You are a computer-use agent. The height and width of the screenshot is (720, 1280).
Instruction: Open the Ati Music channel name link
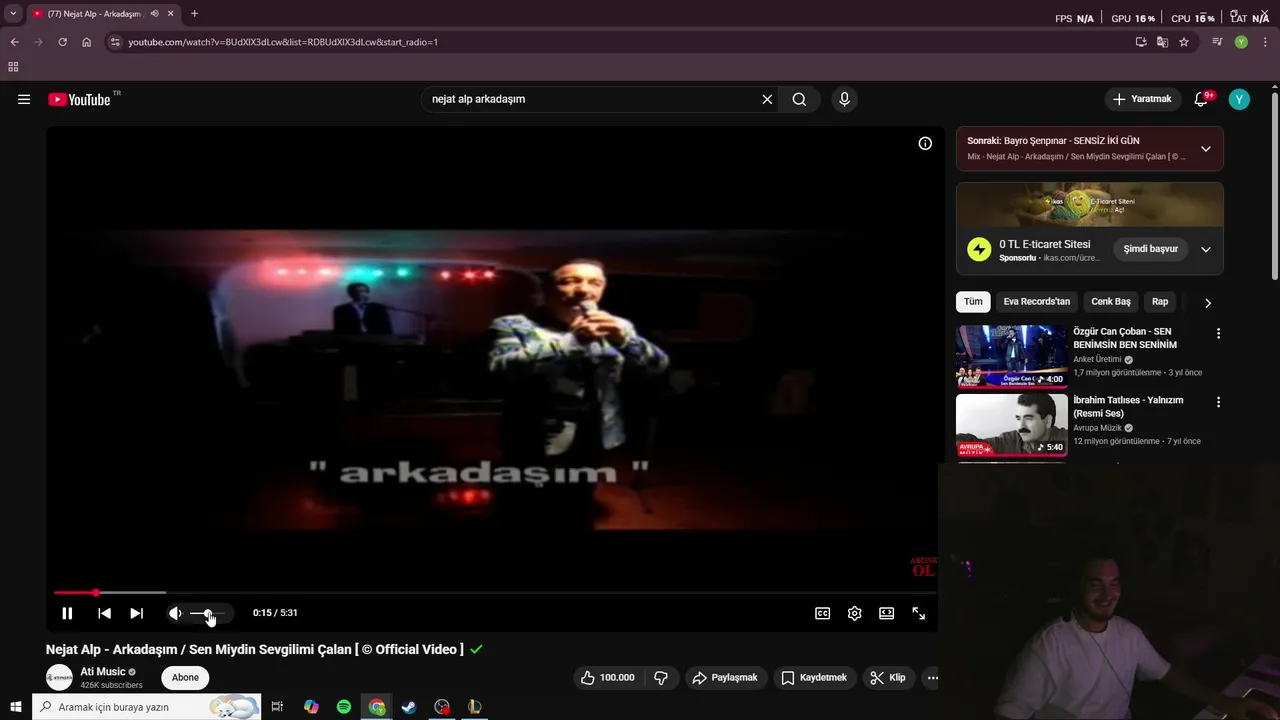[103, 672]
